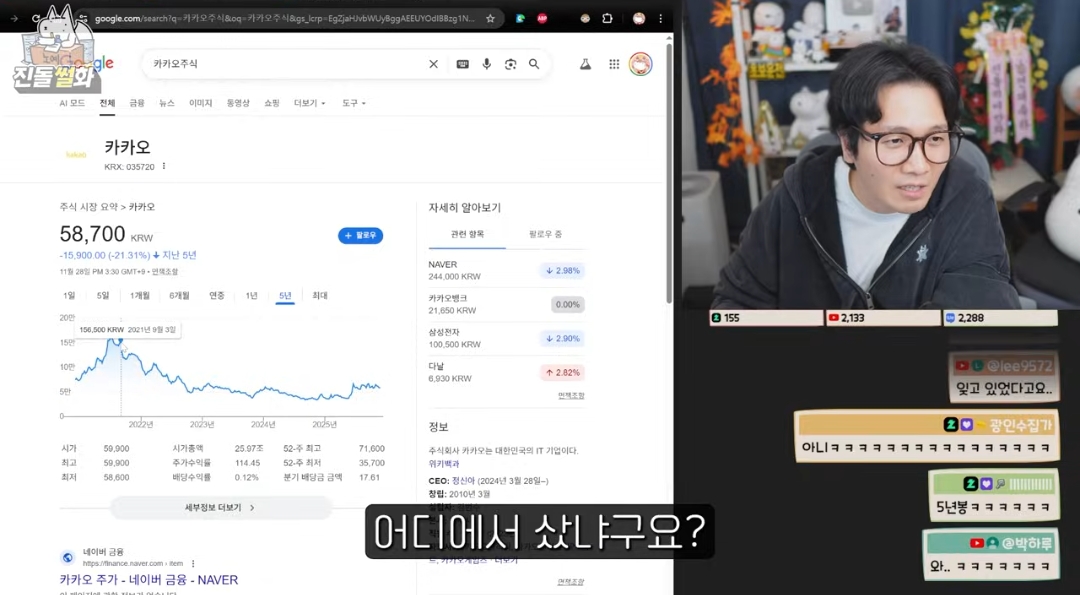Click chat message from @박하루

click(990, 555)
